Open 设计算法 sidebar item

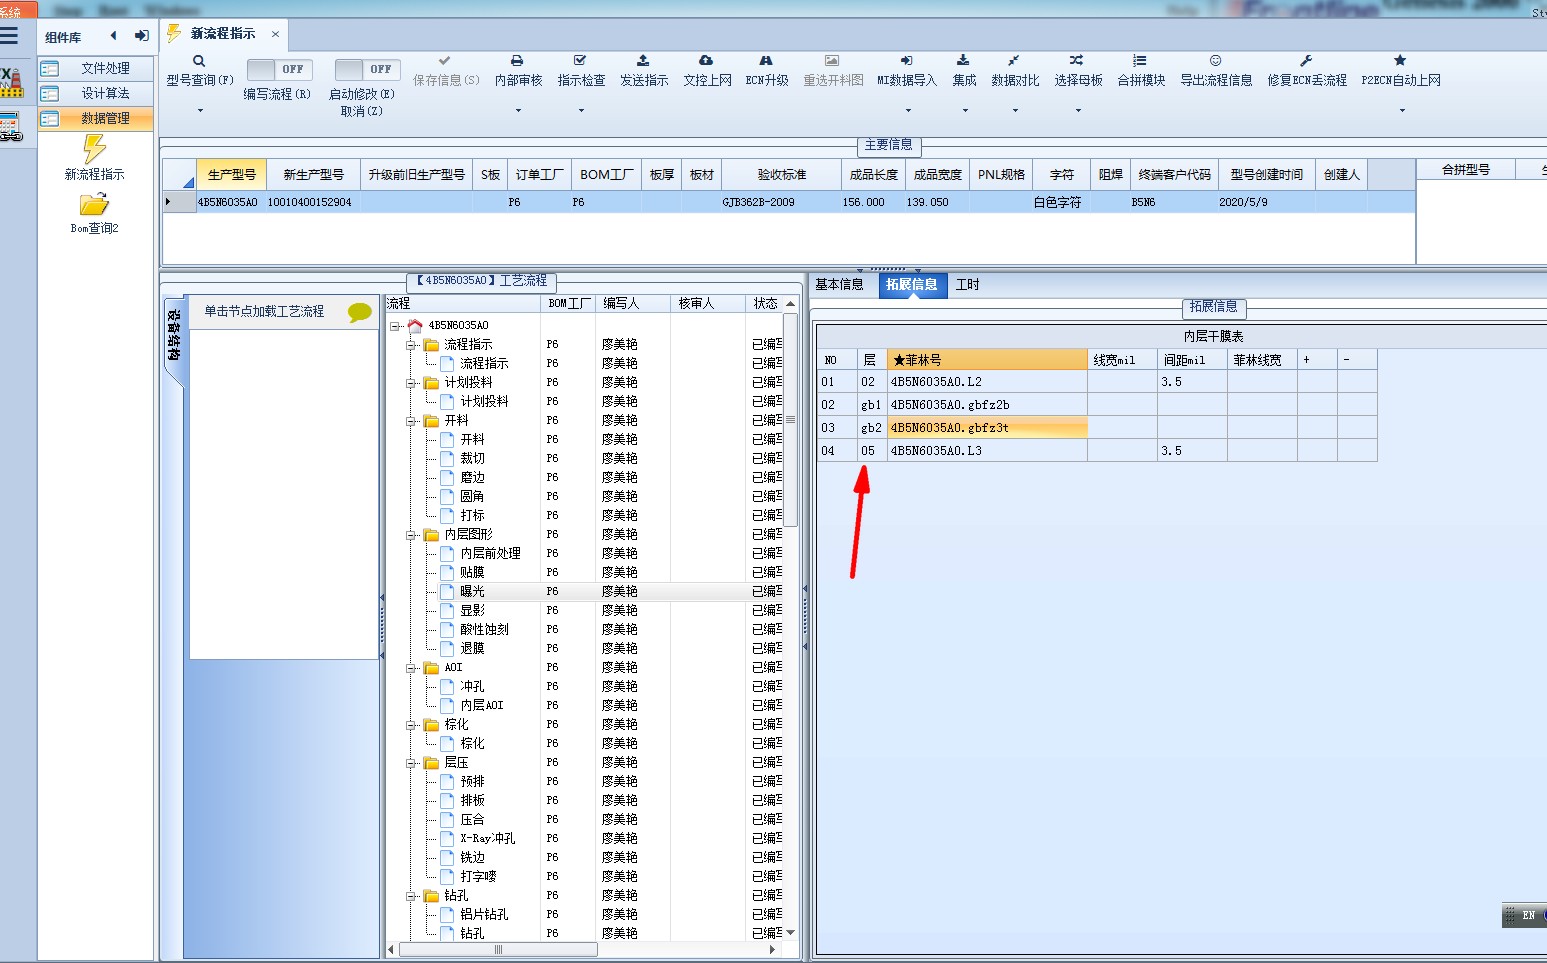pyautogui.click(x=97, y=93)
